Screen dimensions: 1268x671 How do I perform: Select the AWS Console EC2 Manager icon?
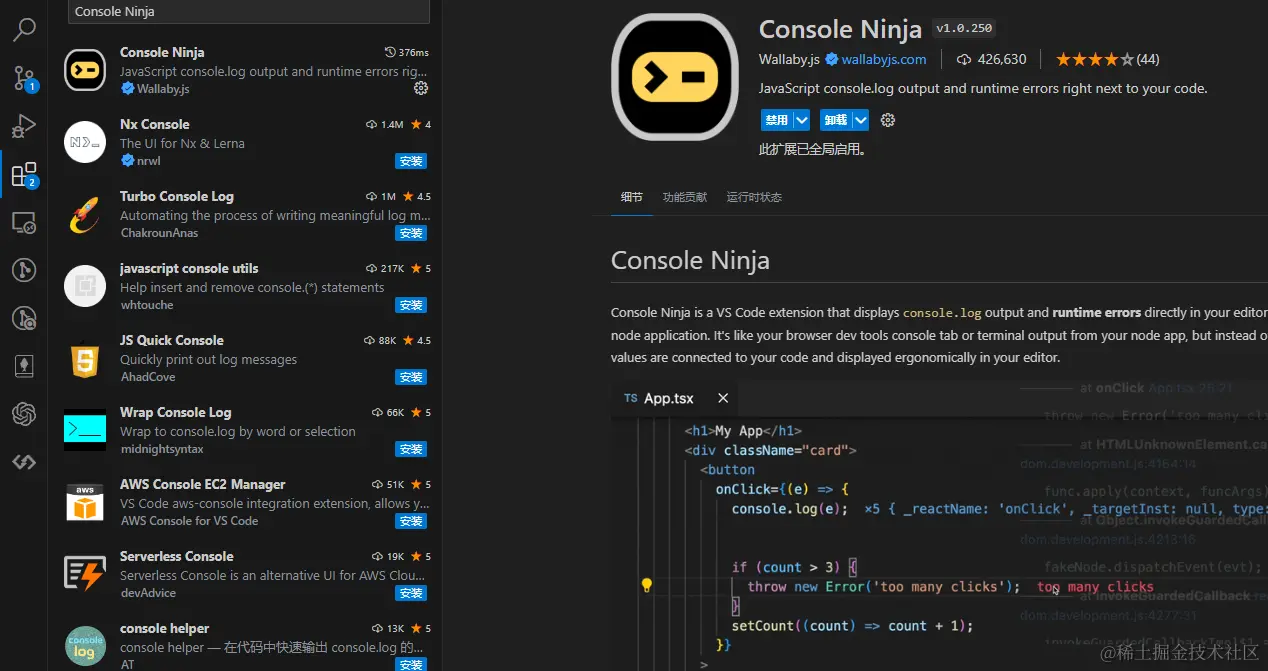pyautogui.click(x=85, y=502)
